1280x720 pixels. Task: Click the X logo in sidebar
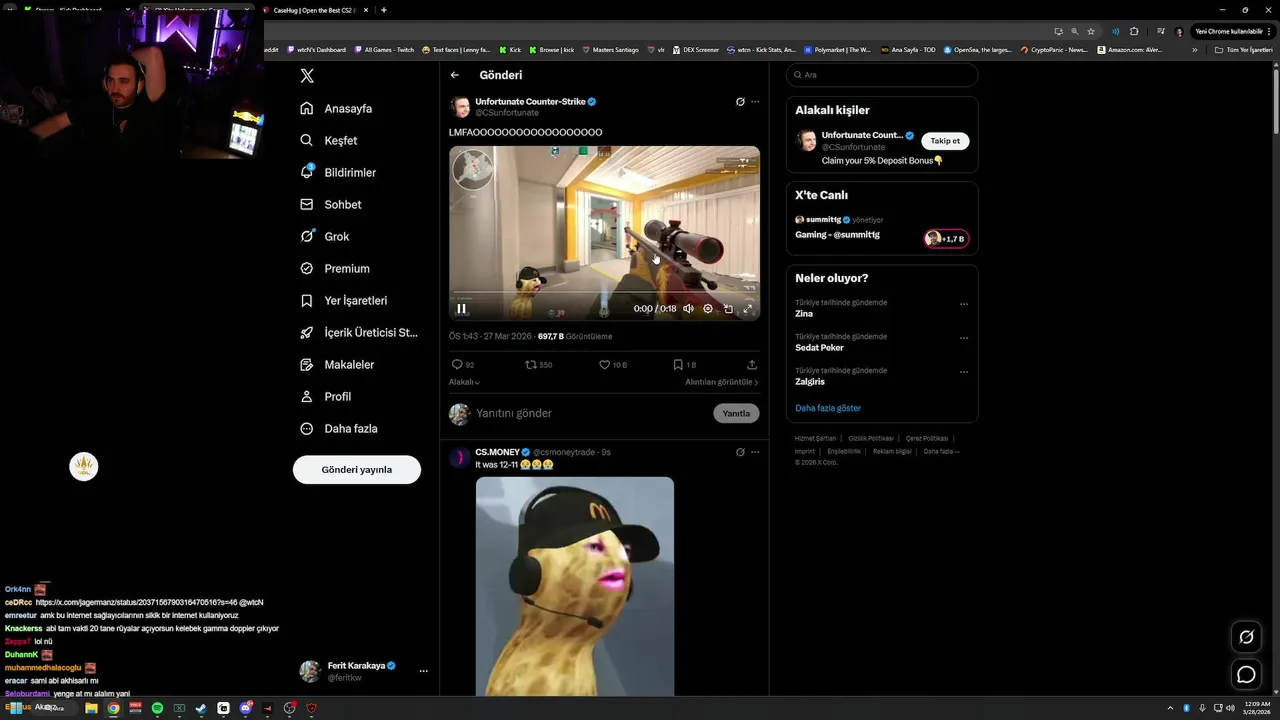(x=307, y=76)
